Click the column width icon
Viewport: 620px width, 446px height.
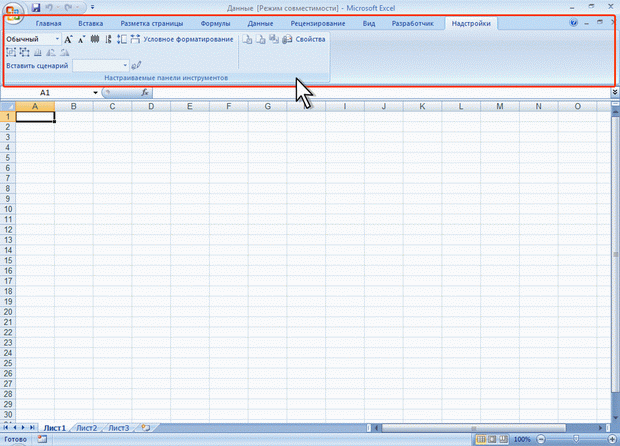(135, 39)
